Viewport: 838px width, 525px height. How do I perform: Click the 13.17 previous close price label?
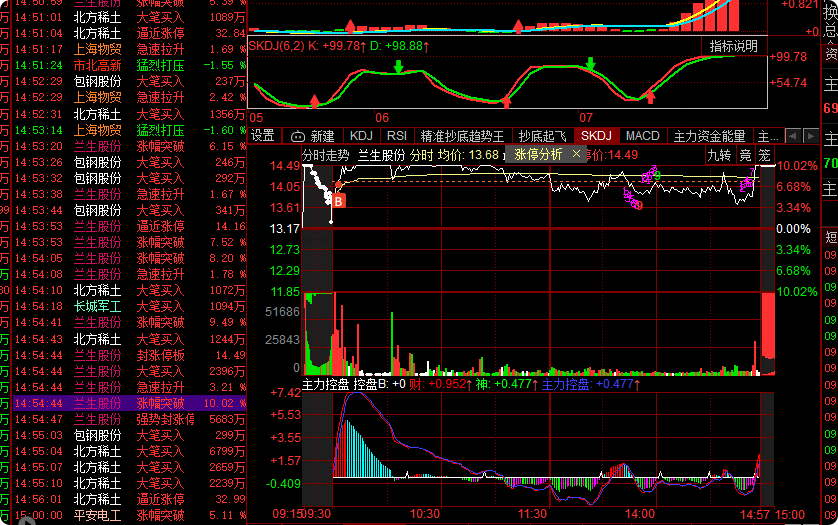[284, 229]
